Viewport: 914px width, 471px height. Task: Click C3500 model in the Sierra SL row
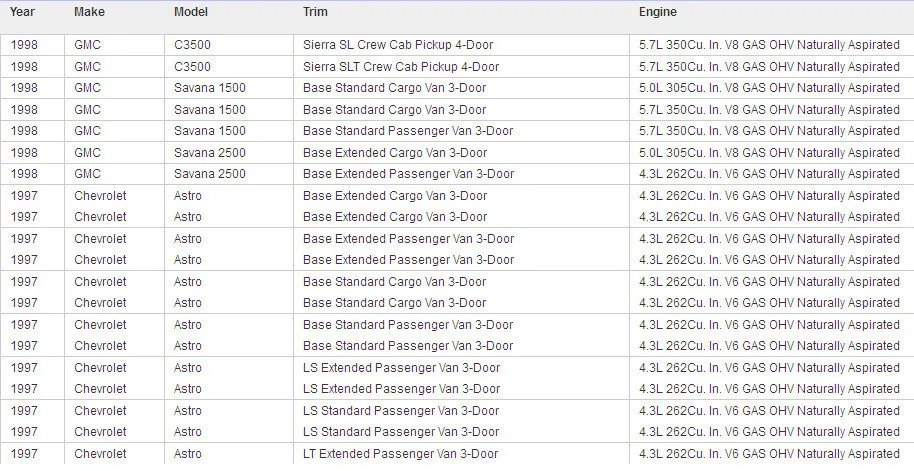coord(192,45)
